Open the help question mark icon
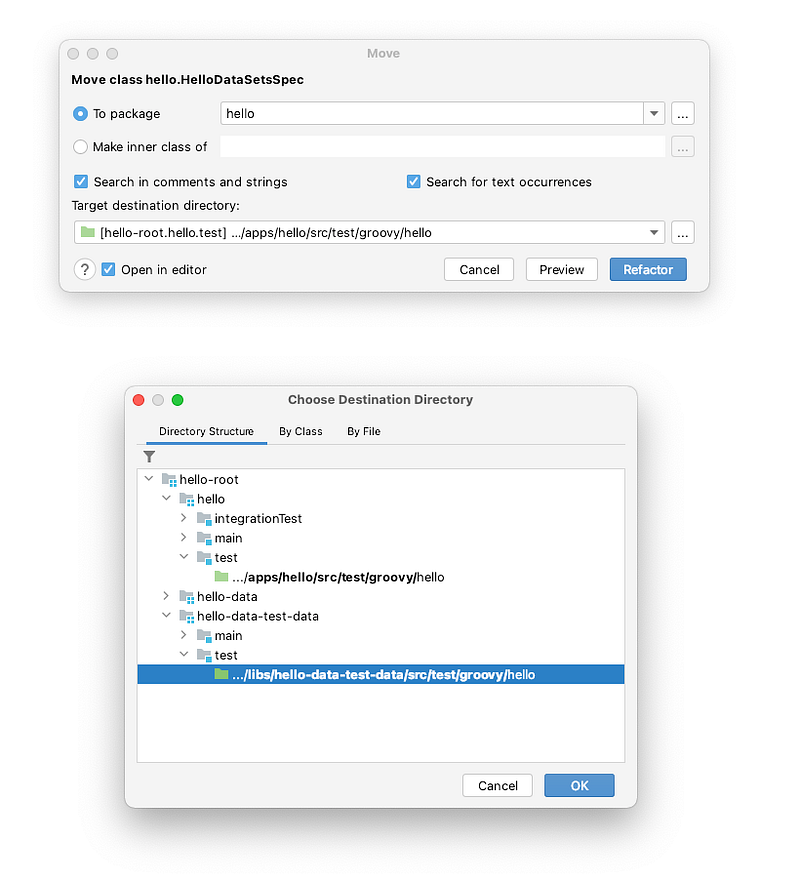Image resolution: width=800 pixels, height=881 pixels. click(x=84, y=270)
